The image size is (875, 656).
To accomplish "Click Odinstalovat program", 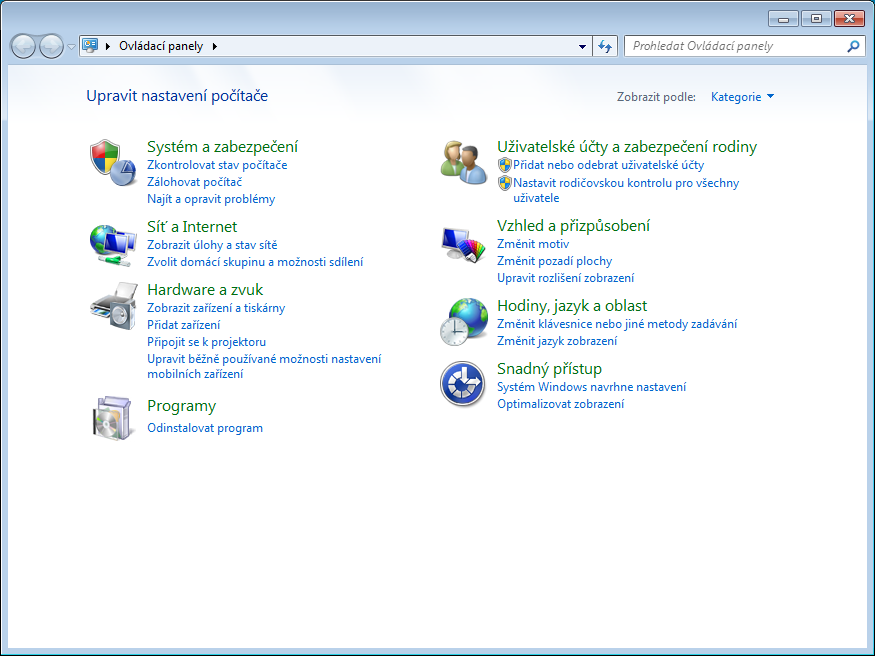I will coord(205,428).
